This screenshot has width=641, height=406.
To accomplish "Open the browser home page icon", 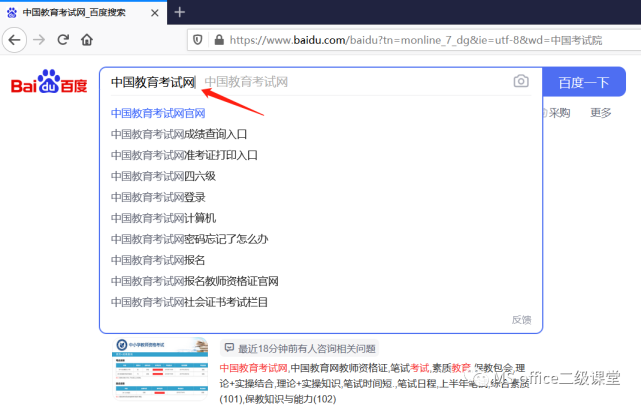I will tap(87, 40).
